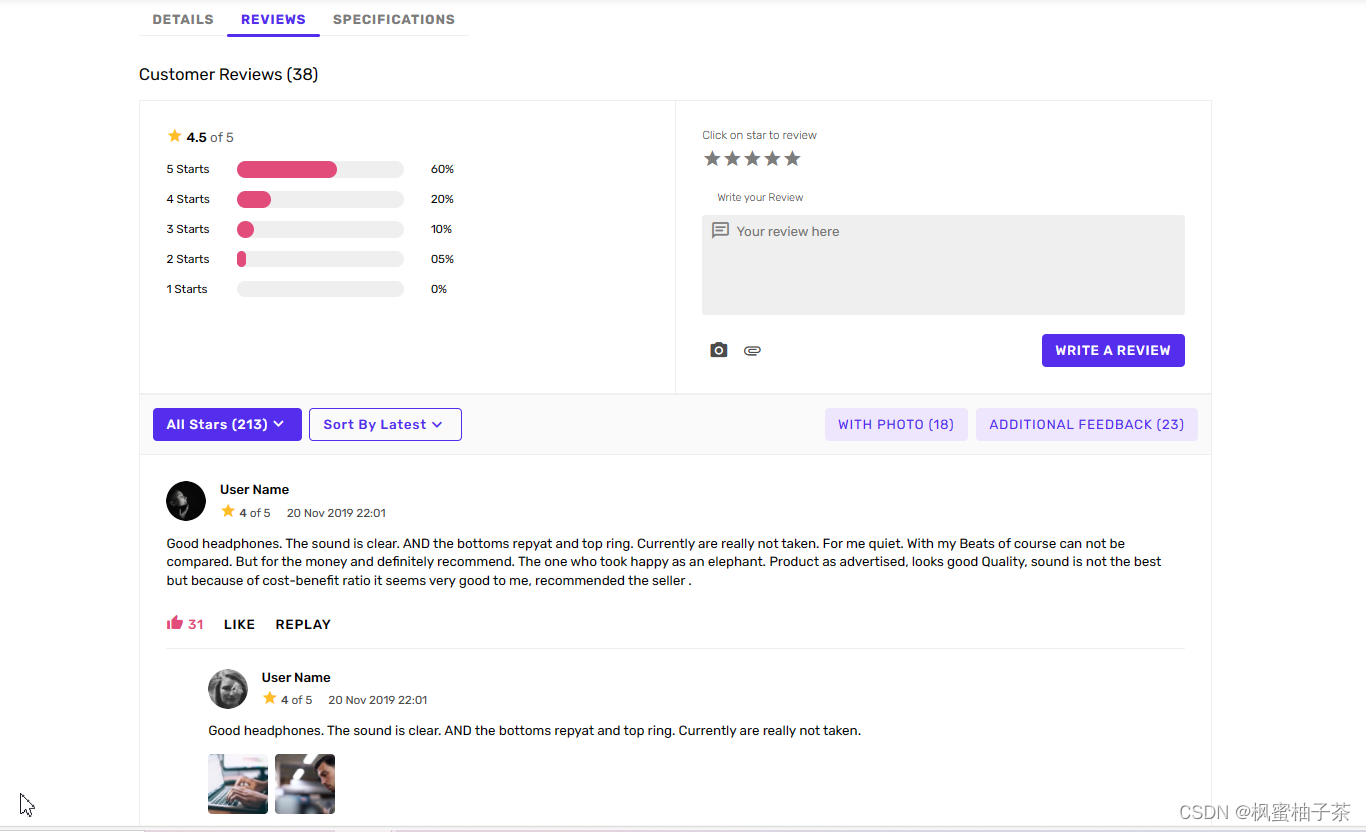Click the 'Click on star to review' text
The width and height of the screenshot is (1366, 832).
pos(759,135)
